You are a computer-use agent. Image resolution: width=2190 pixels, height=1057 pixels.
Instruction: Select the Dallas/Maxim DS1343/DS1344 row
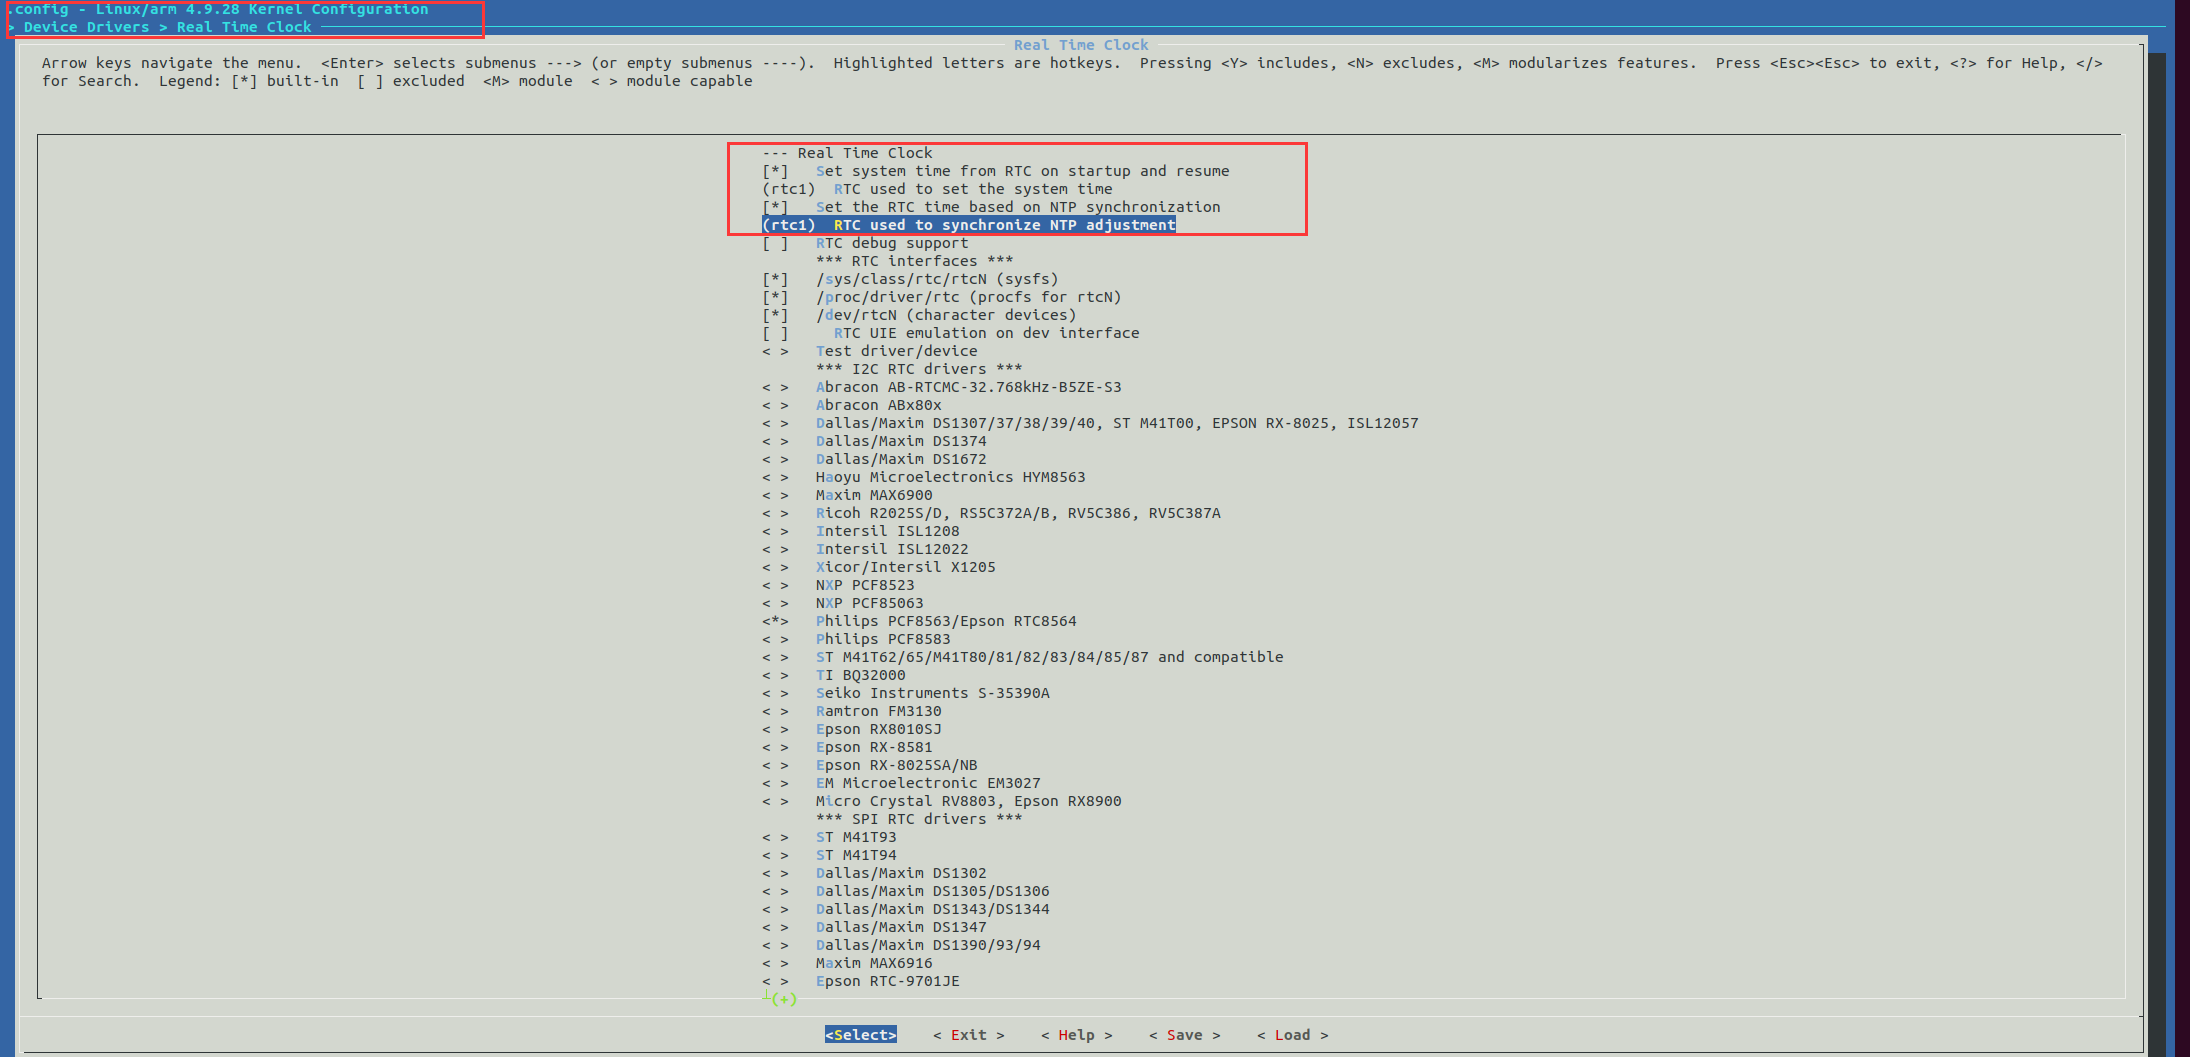[x=906, y=909]
